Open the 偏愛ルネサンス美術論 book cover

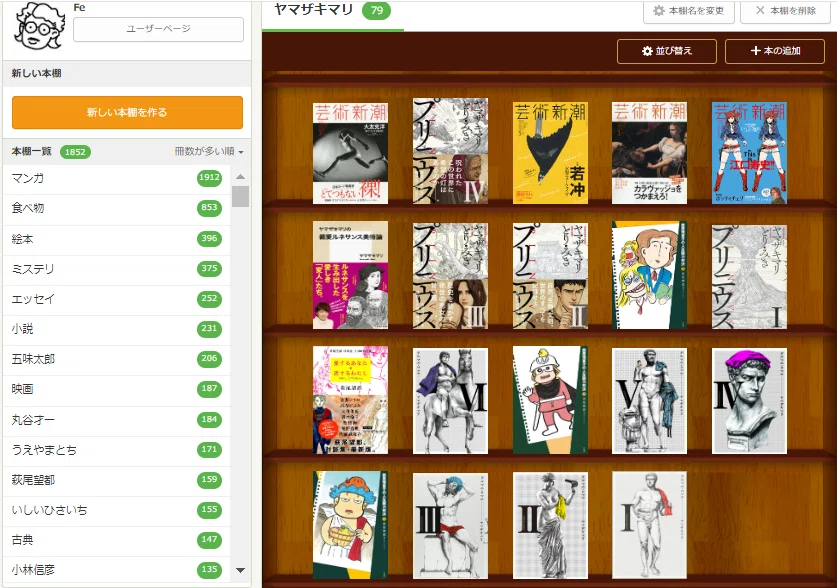click(350, 275)
